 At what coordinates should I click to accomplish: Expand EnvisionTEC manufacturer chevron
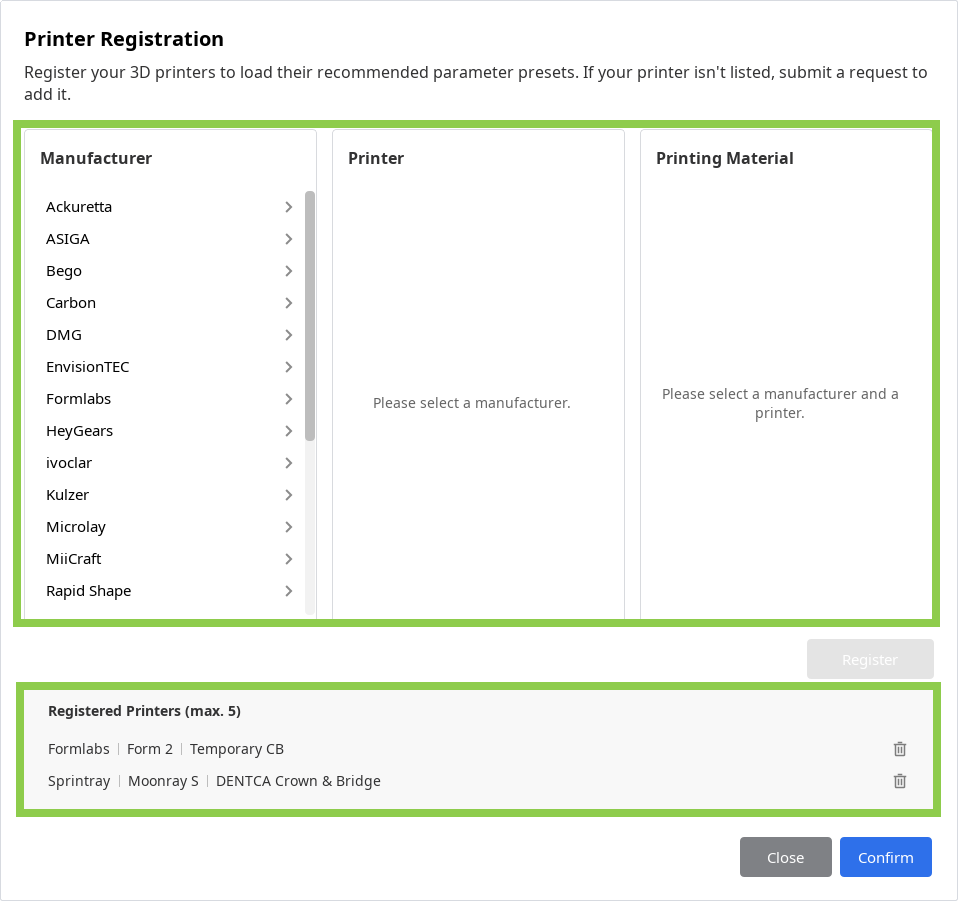(288, 367)
